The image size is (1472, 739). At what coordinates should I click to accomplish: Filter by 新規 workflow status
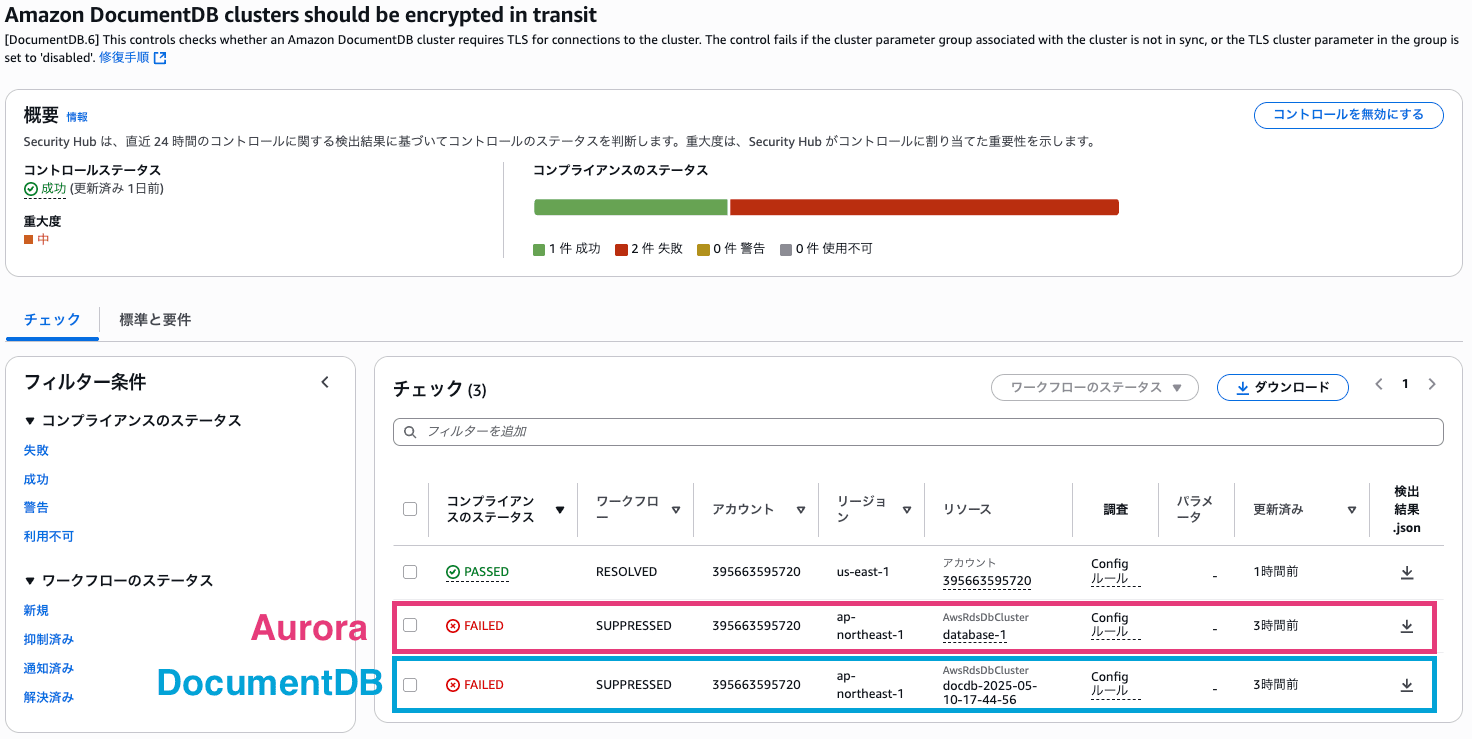point(36,611)
